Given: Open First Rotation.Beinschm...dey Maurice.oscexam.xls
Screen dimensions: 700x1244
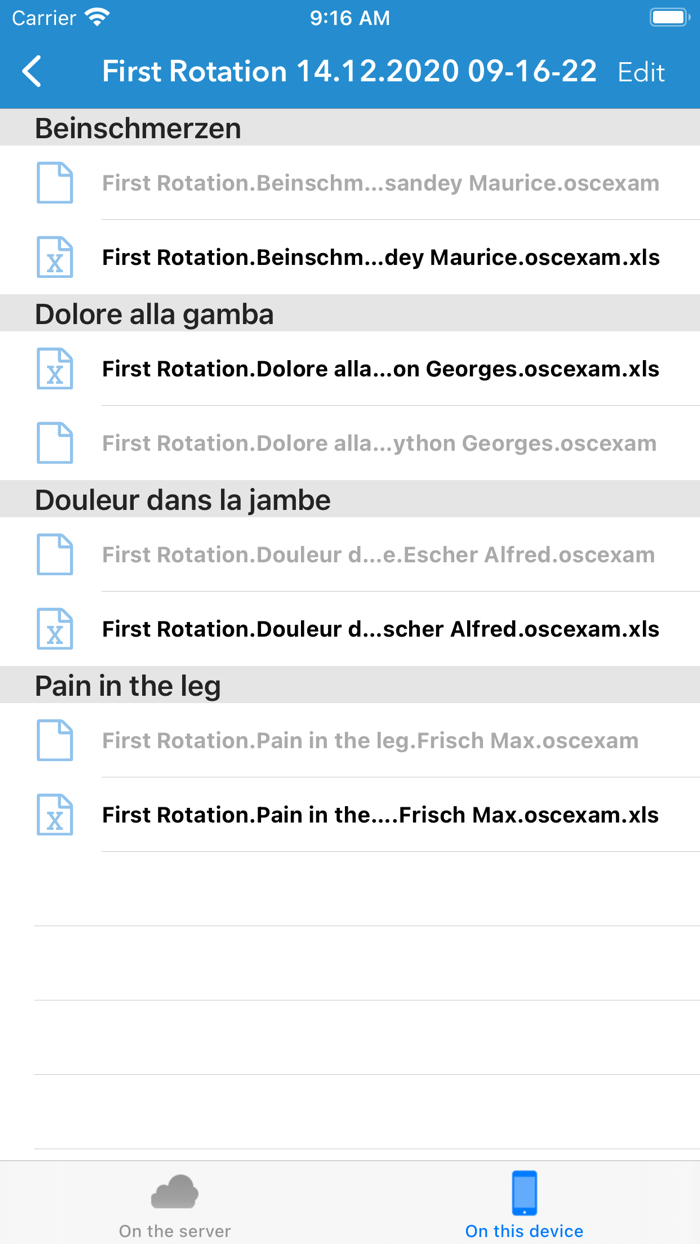Looking at the screenshot, I should (380, 257).
